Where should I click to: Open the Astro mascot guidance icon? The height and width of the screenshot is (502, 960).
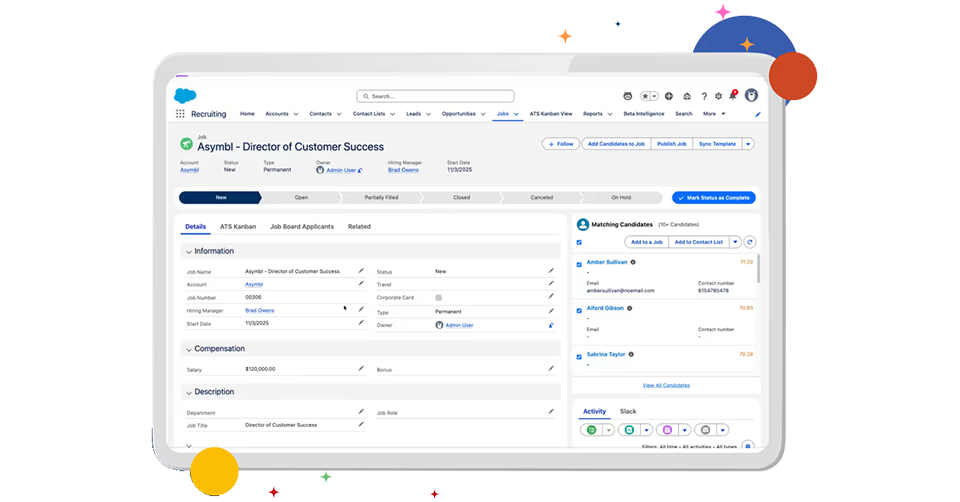[x=628, y=96]
